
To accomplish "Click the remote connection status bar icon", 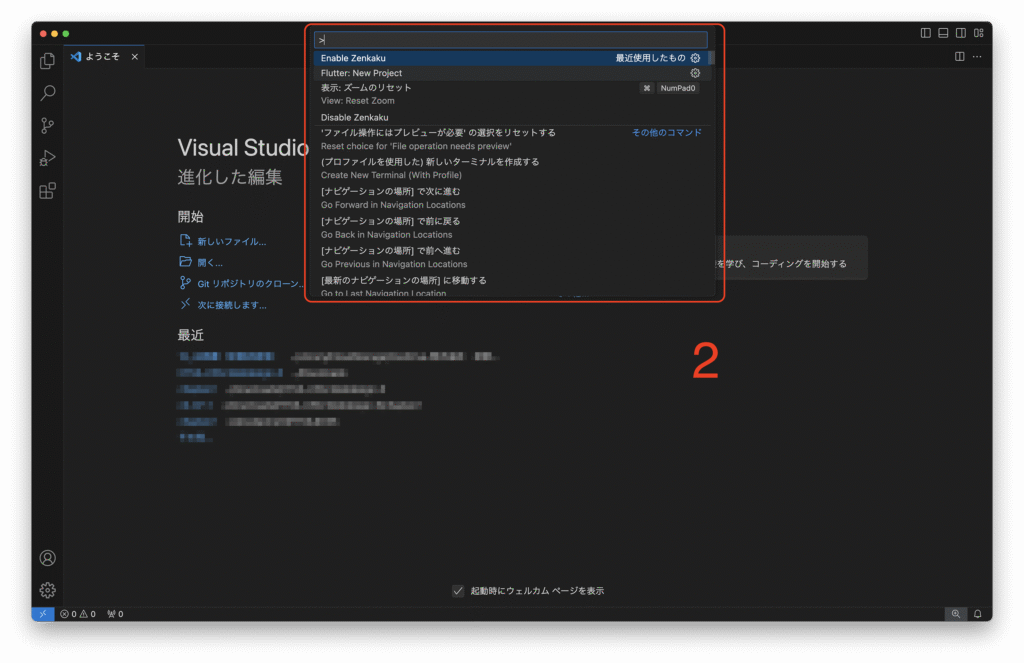I will point(42,614).
